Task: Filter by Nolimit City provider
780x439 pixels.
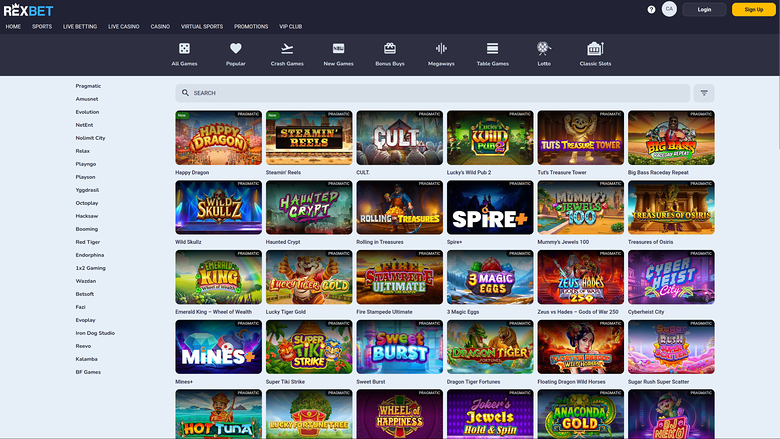Action: pos(90,138)
